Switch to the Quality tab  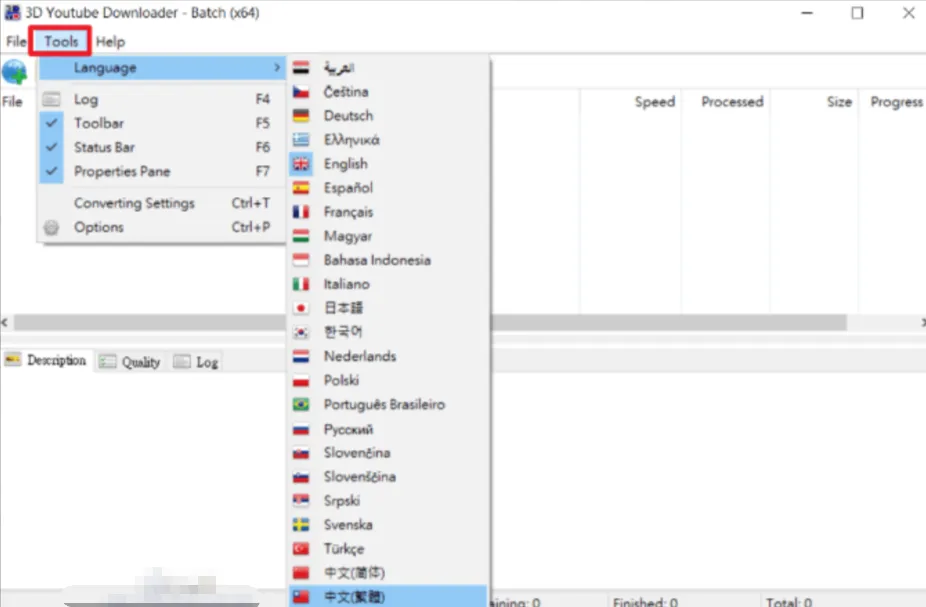130,362
